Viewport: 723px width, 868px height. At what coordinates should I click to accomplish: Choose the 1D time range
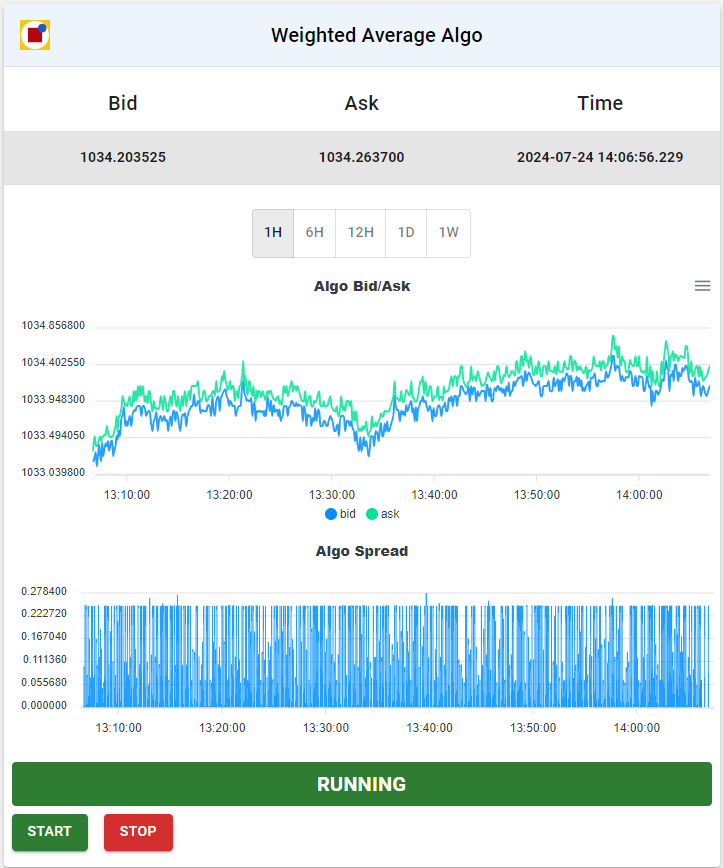[406, 233]
